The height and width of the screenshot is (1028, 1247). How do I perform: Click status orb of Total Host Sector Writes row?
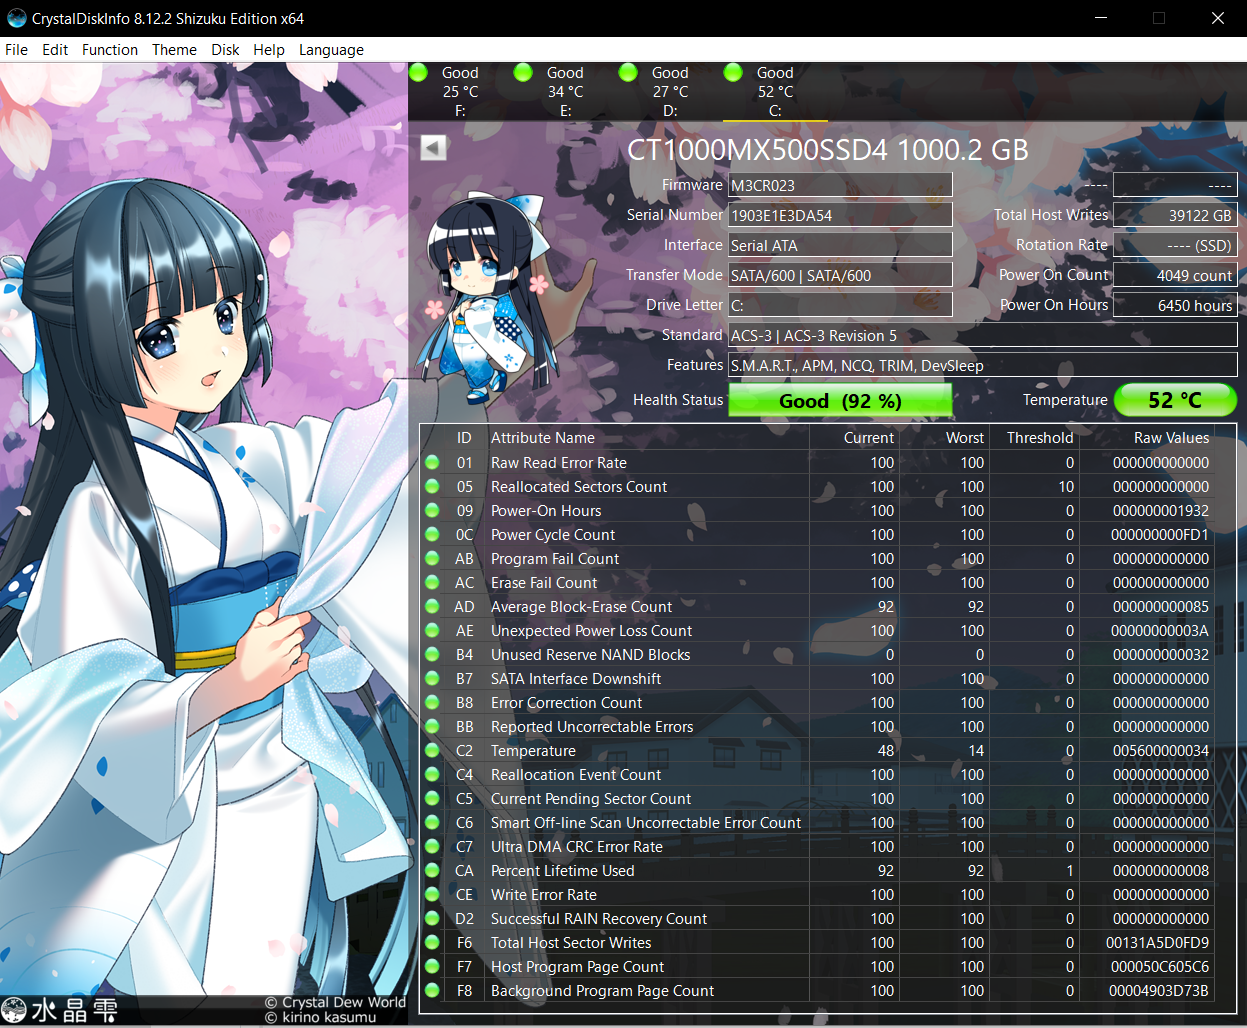coord(432,942)
